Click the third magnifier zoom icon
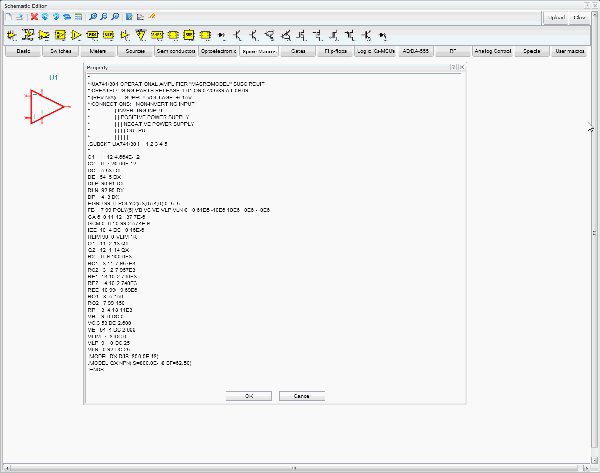 click(x=115, y=17)
